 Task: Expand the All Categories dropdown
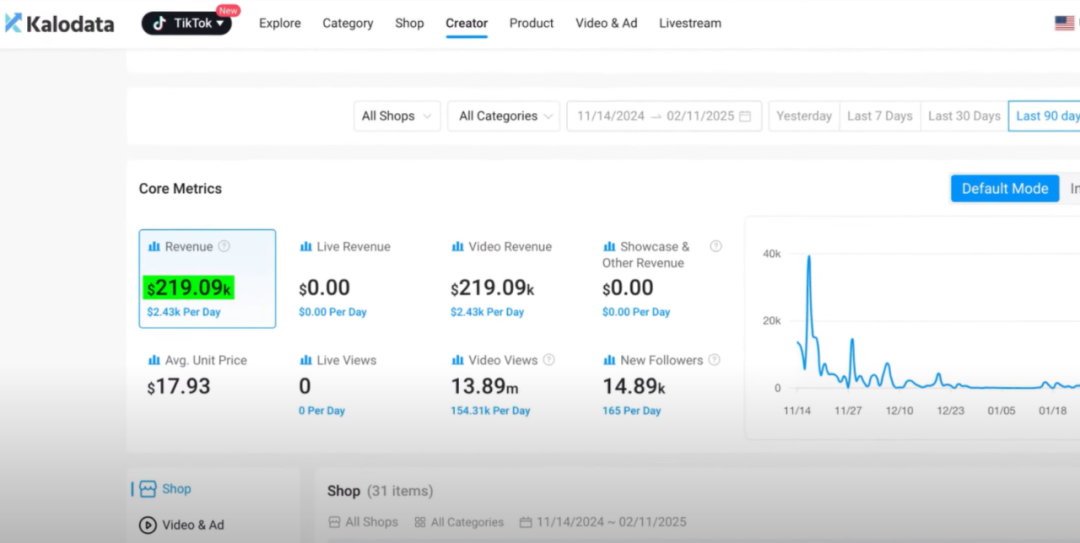(503, 116)
